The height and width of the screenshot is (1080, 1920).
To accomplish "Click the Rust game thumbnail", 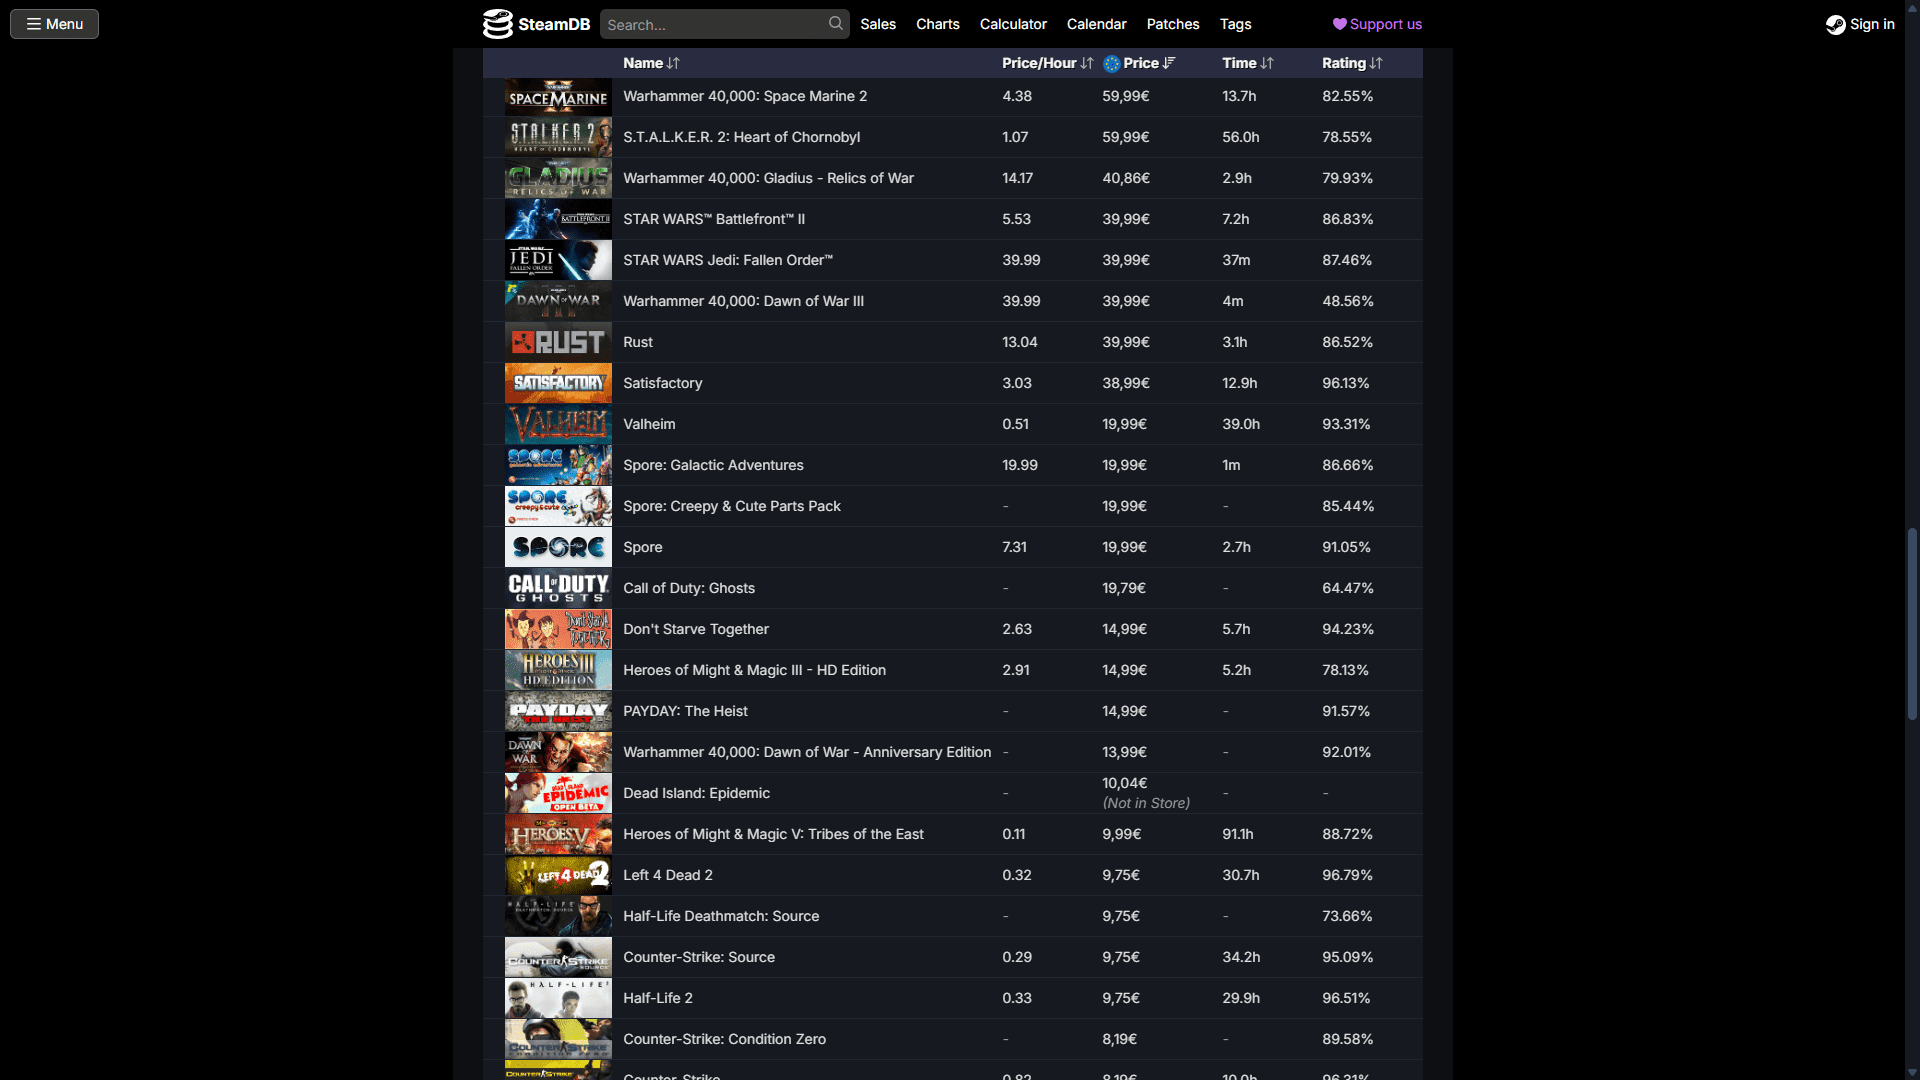I will click(x=558, y=342).
